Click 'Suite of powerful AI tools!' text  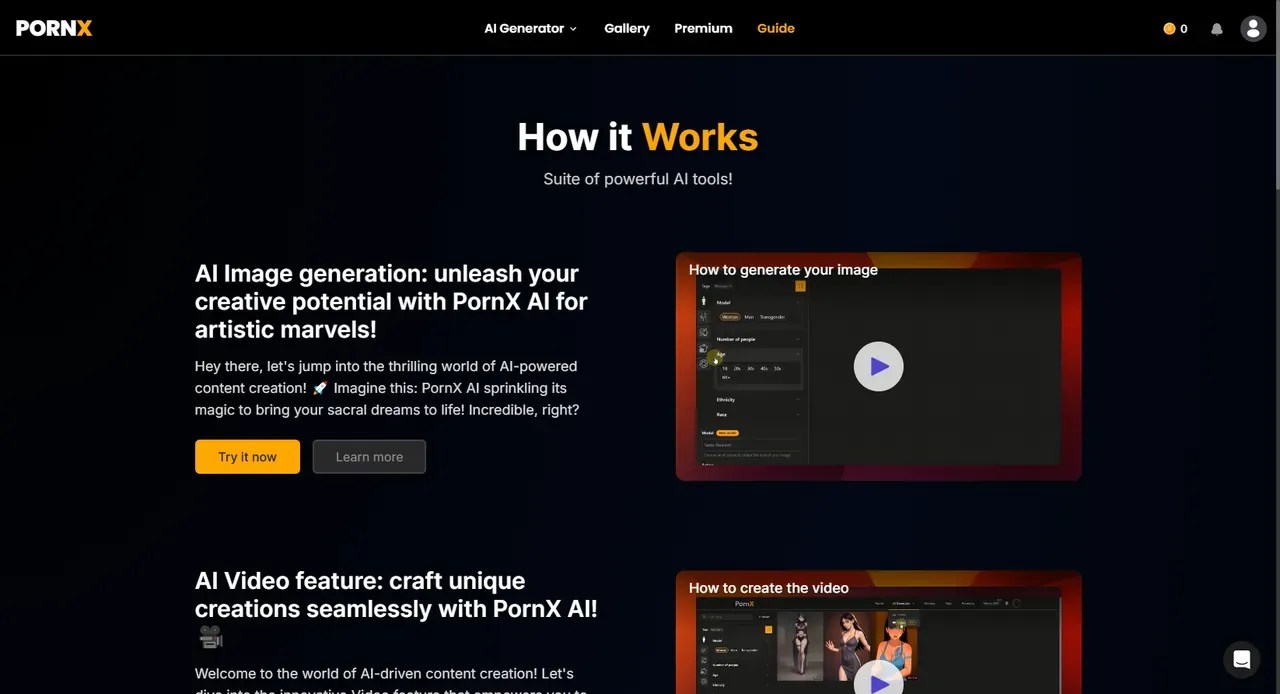coord(638,179)
